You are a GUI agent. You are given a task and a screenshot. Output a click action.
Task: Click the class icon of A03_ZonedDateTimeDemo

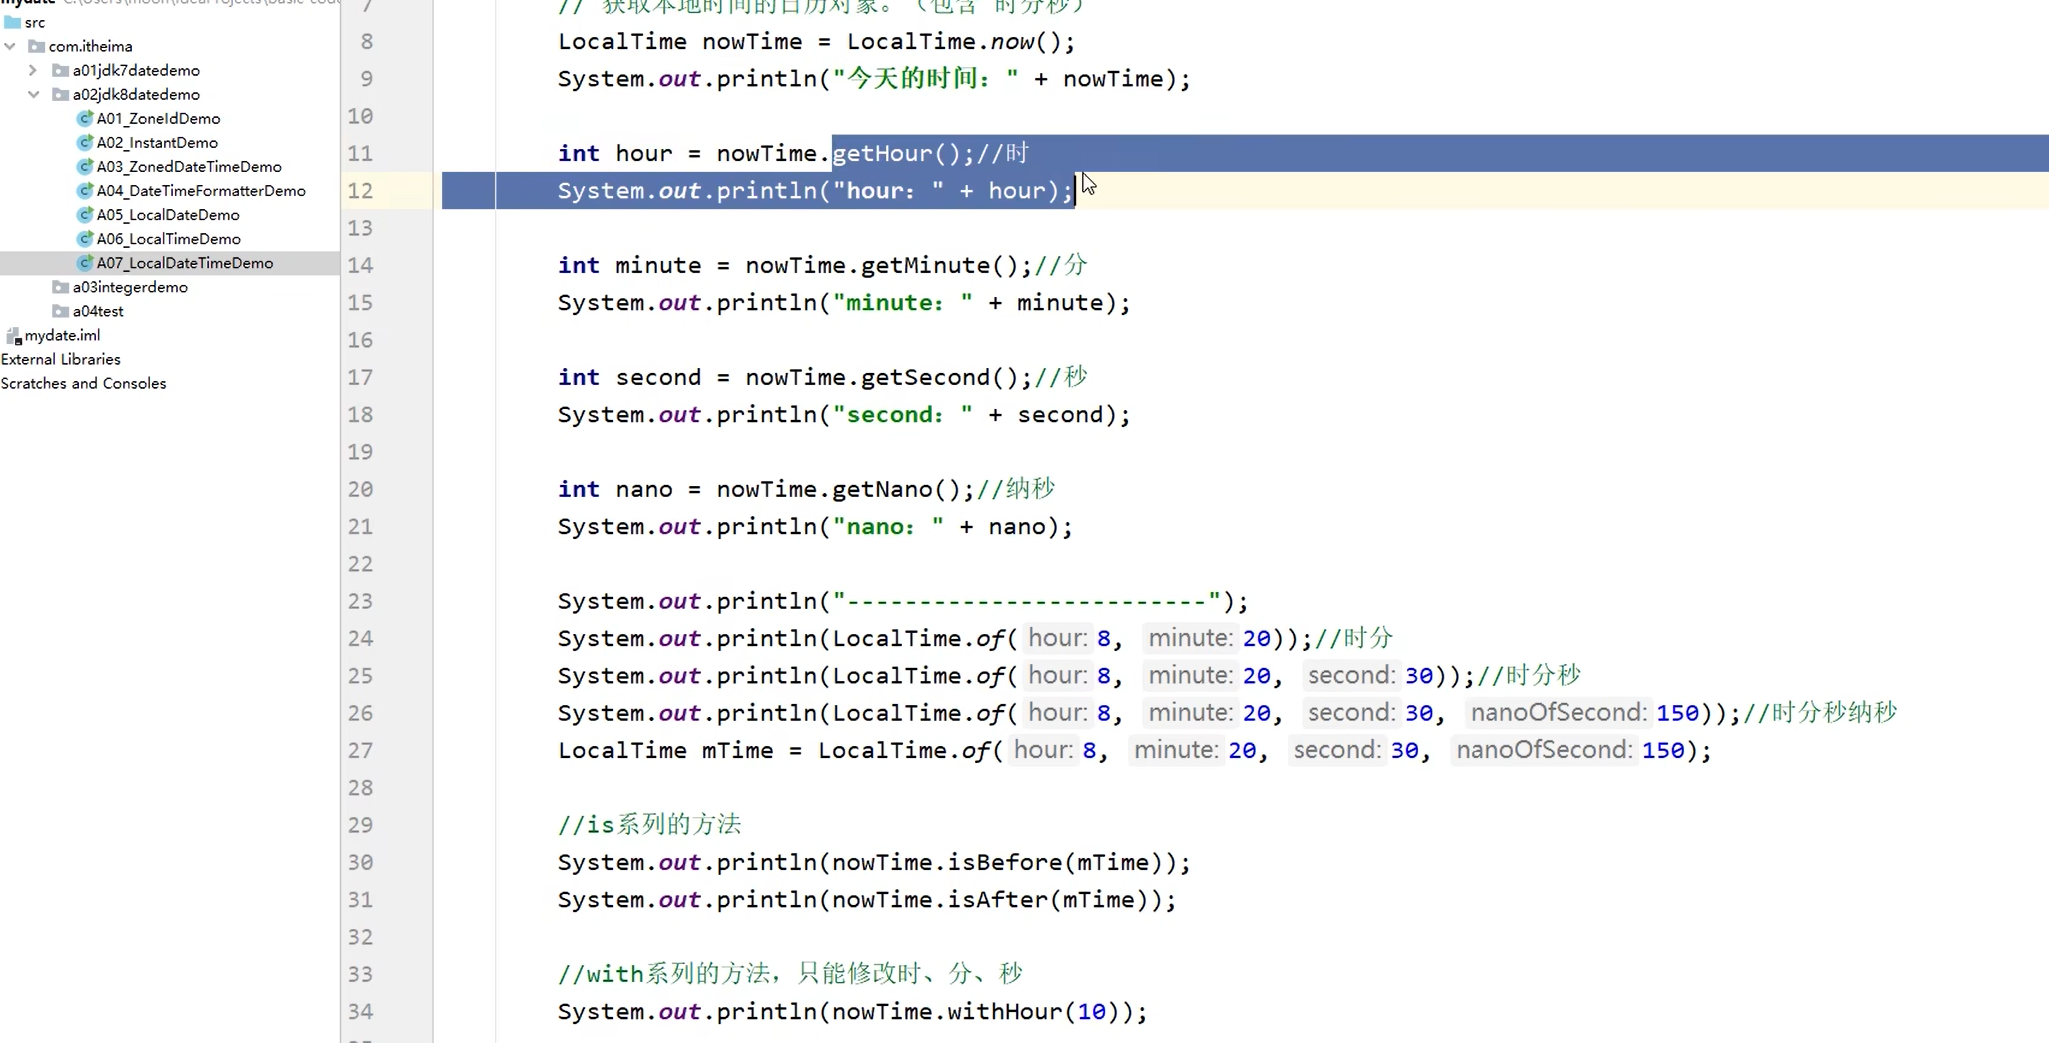[84, 166]
